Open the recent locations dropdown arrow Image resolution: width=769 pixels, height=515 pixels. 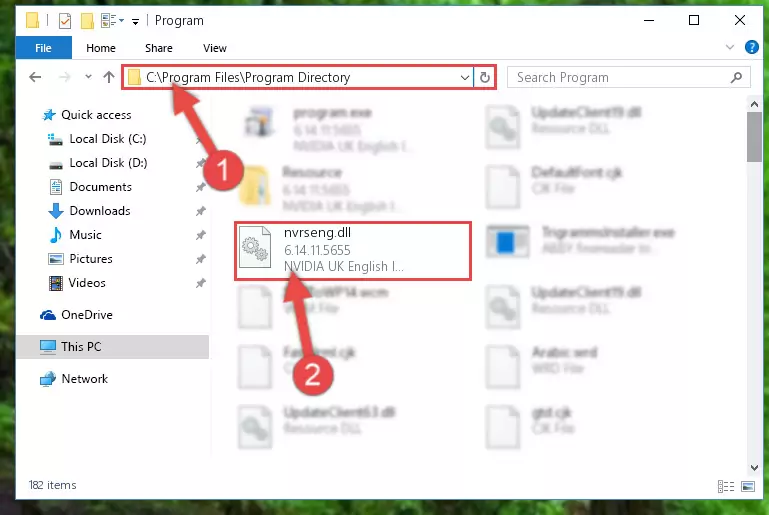pyautogui.click(x=88, y=77)
